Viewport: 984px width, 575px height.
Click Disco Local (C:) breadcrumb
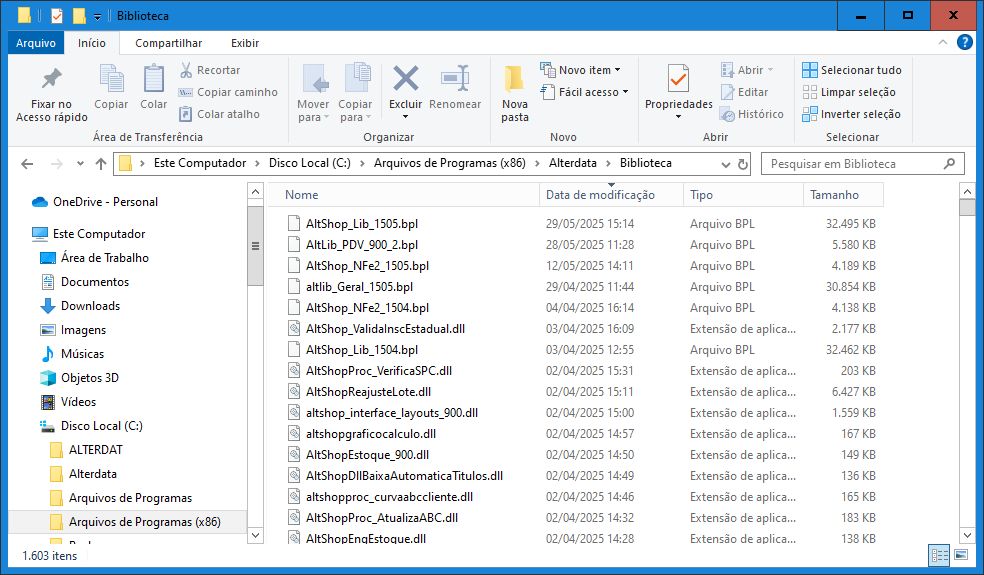tap(310, 163)
